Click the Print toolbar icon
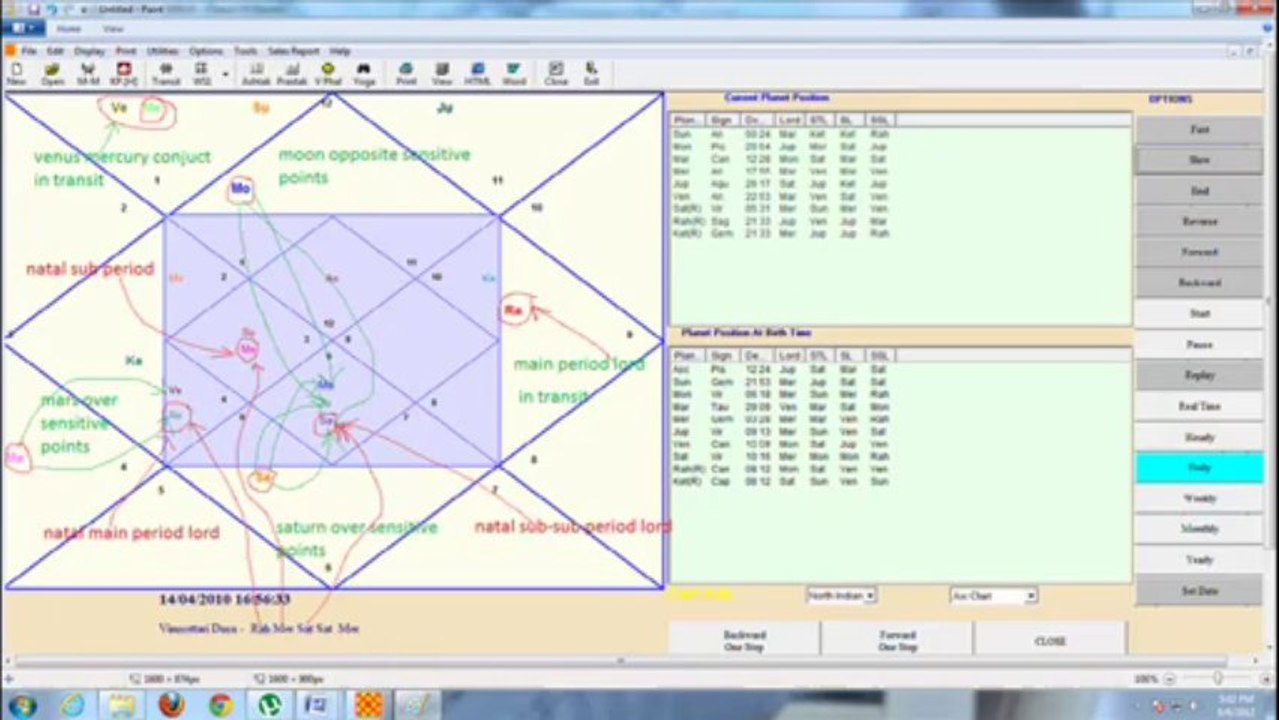The height and width of the screenshot is (720, 1279). [x=406, y=74]
